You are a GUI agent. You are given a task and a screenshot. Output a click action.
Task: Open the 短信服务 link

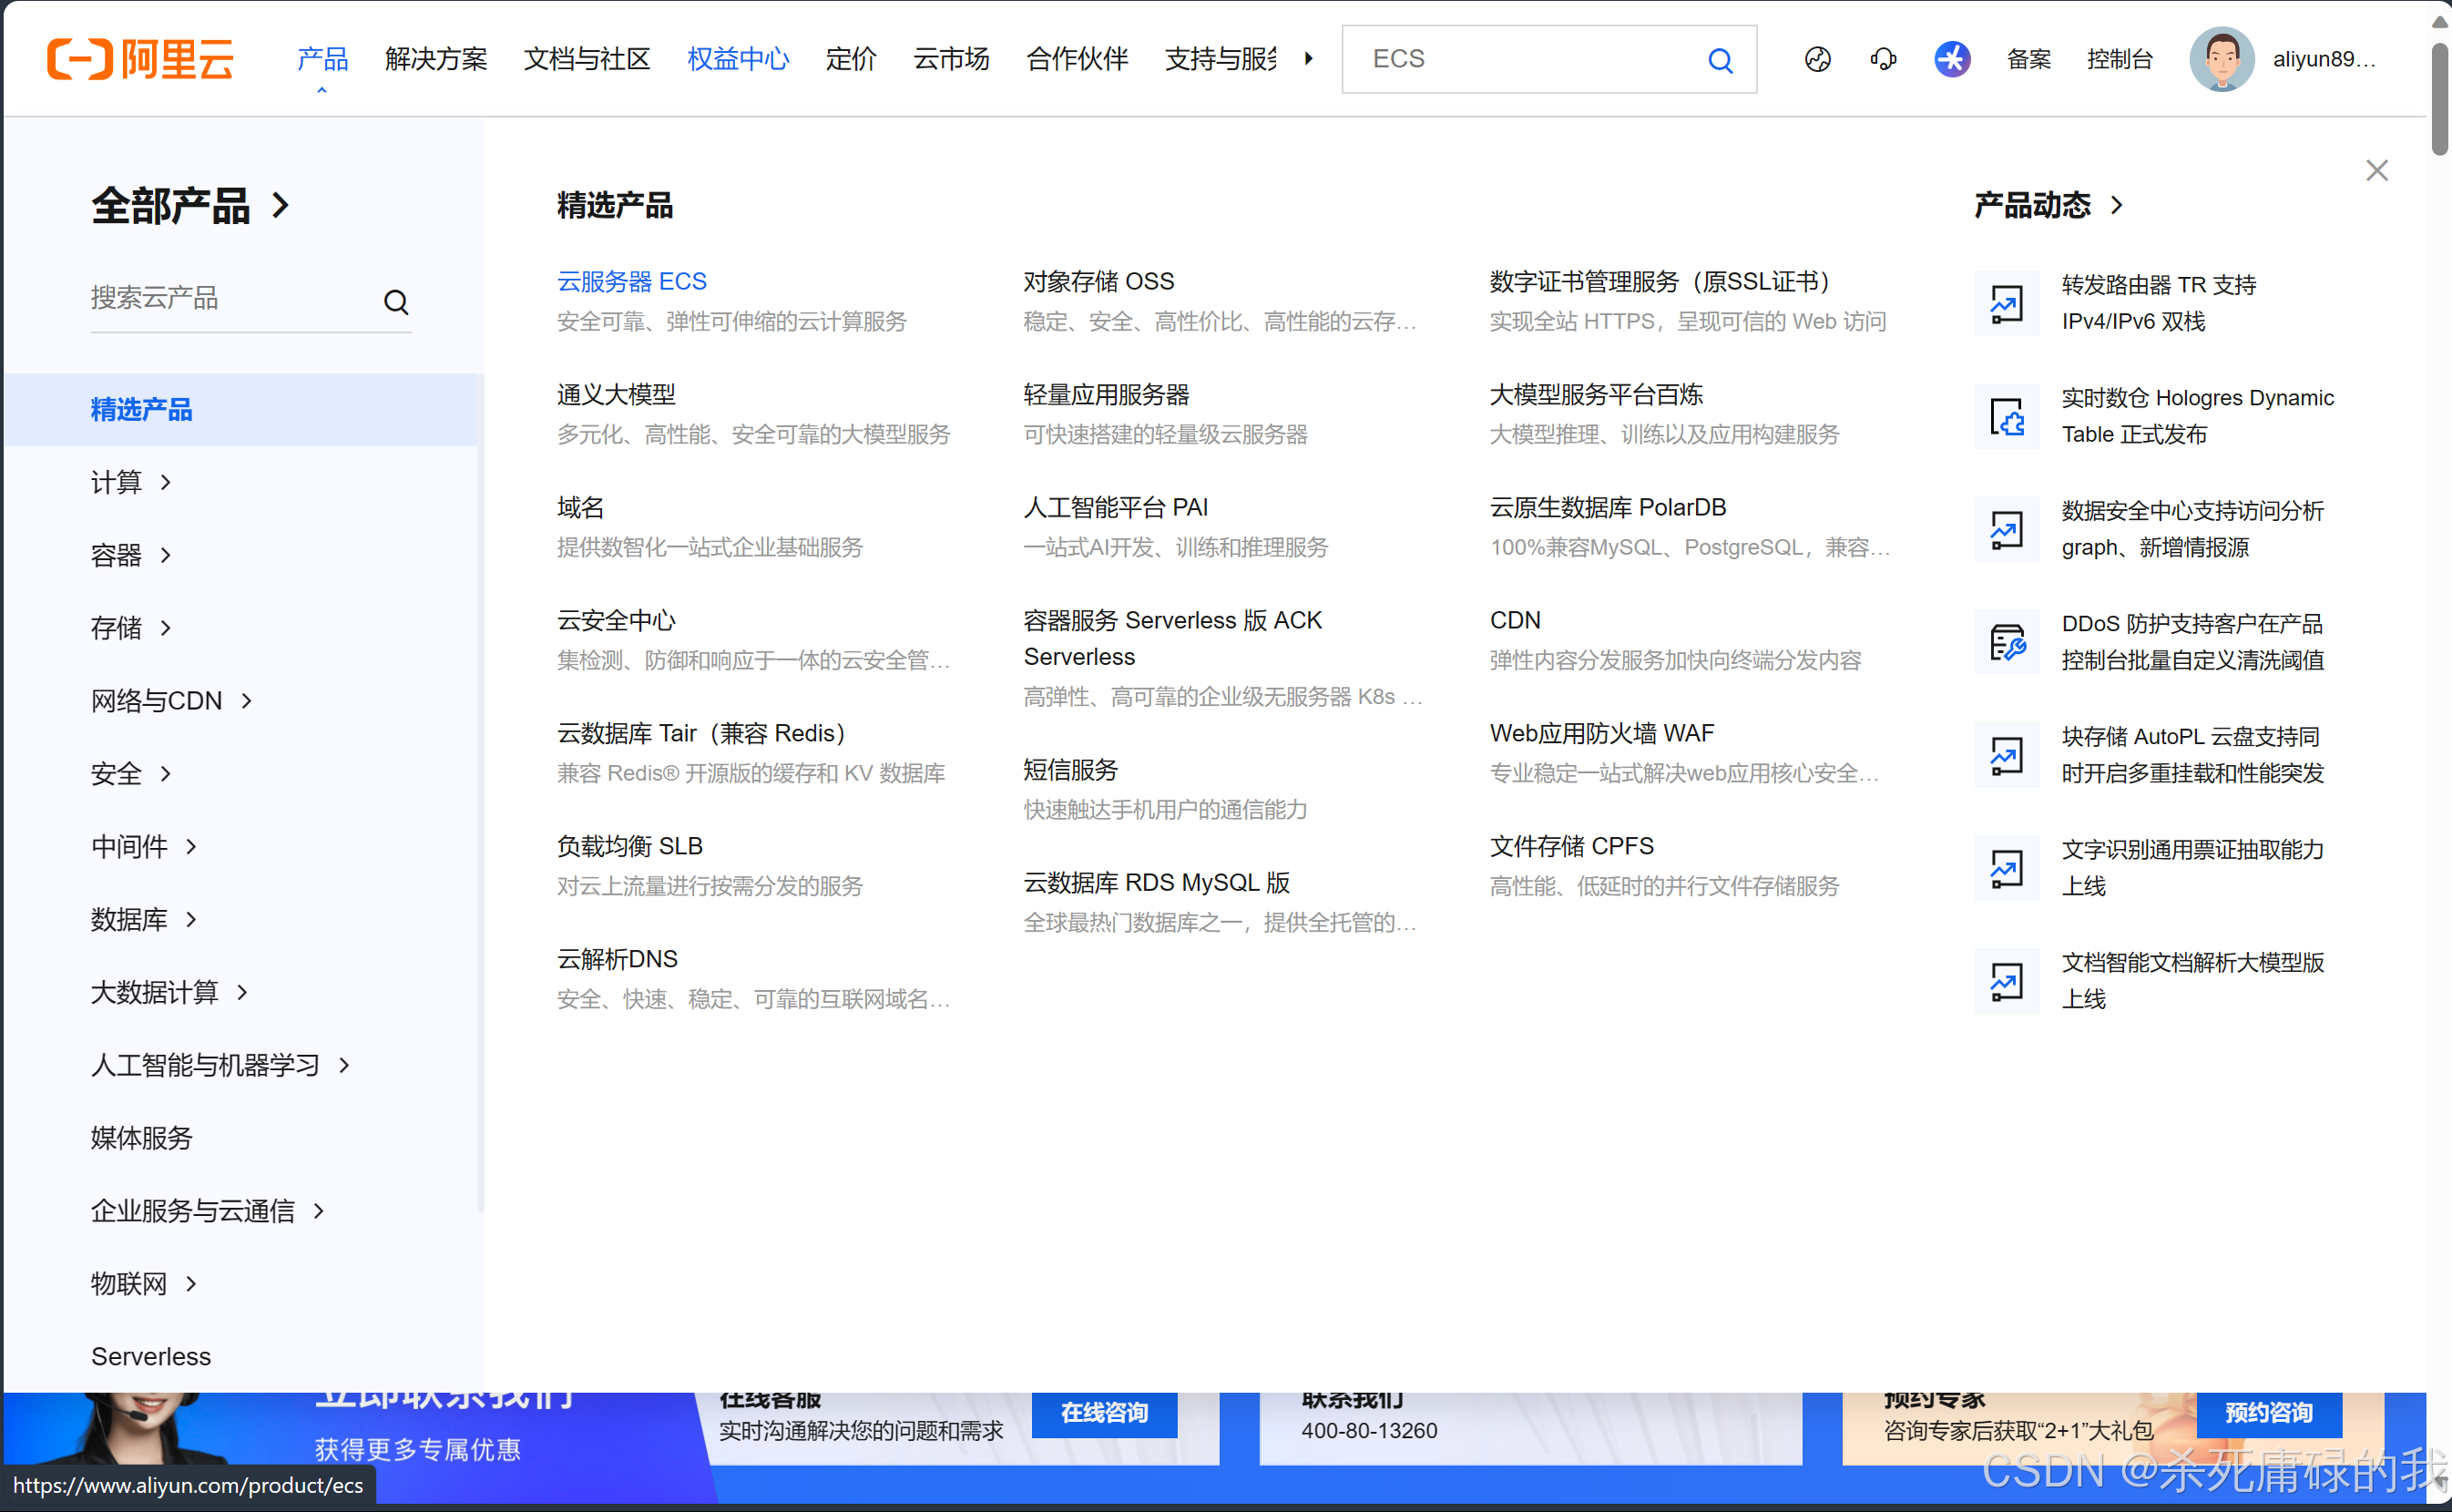click(1070, 770)
